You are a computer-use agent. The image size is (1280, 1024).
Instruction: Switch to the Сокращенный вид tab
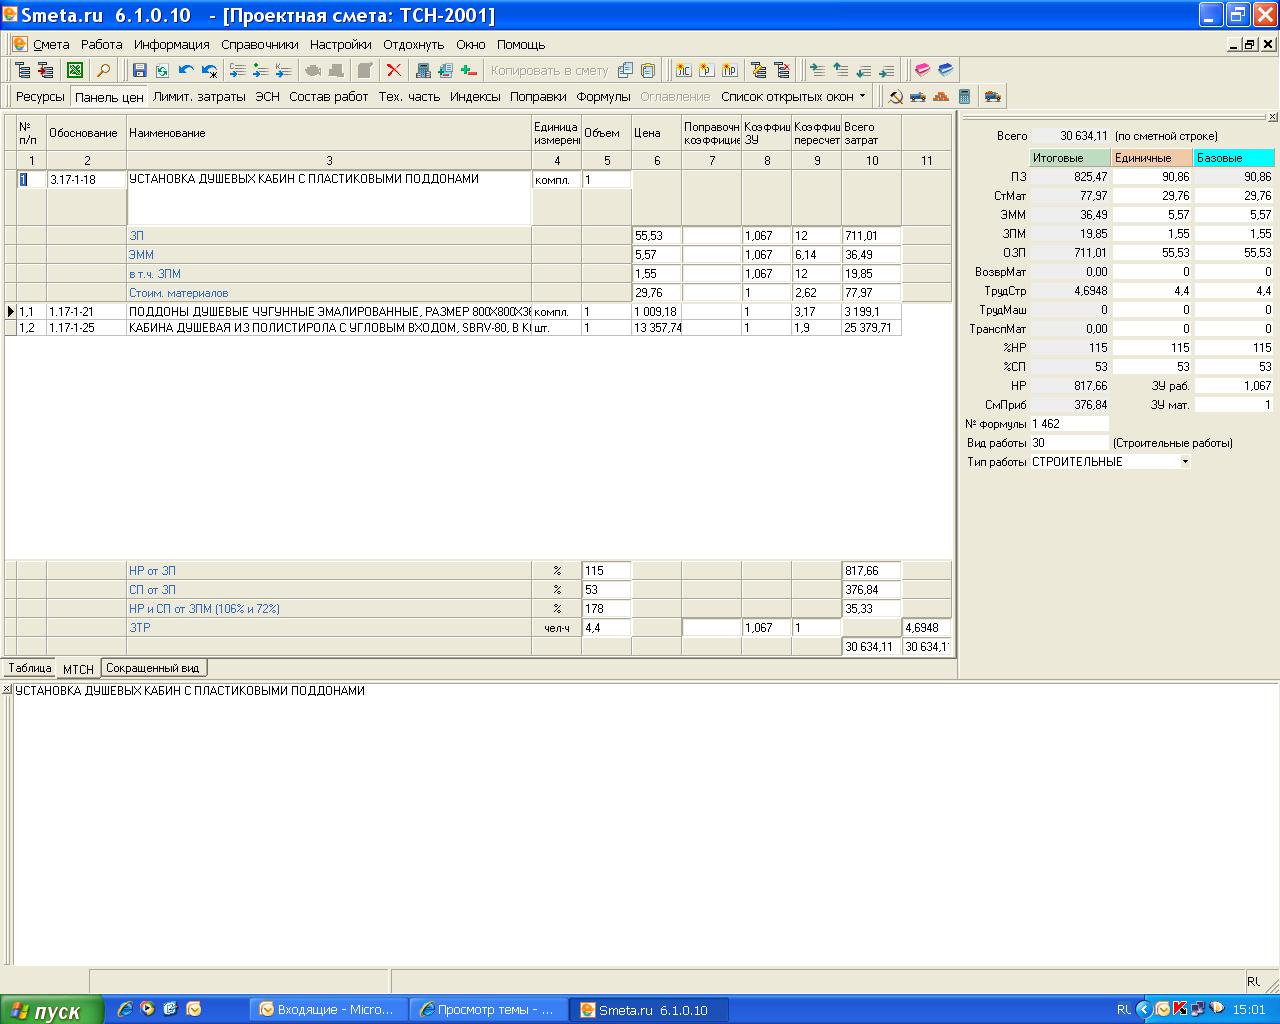(153, 668)
